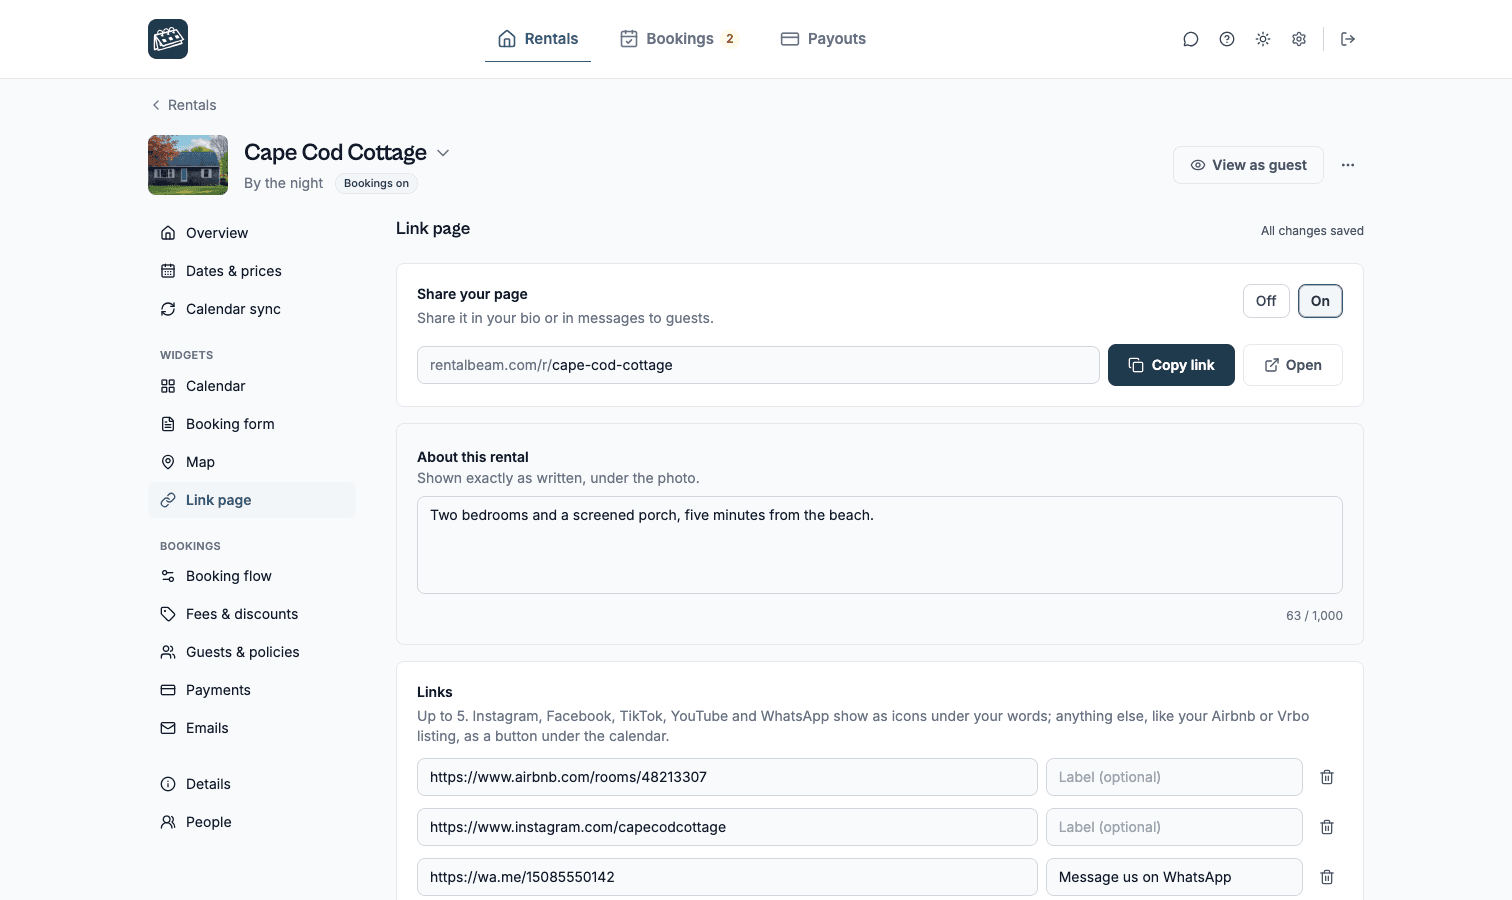Open Dates & prices in the sidebar

coord(252,271)
